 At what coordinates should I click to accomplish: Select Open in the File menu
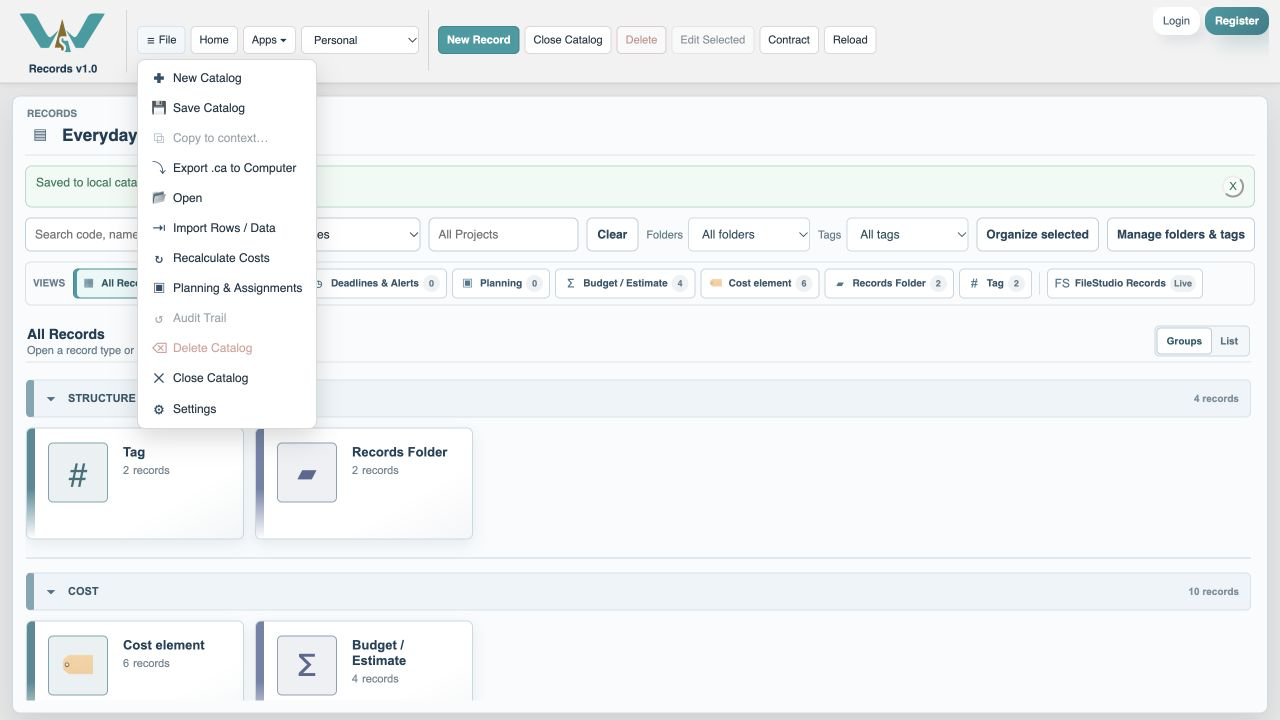point(227,198)
